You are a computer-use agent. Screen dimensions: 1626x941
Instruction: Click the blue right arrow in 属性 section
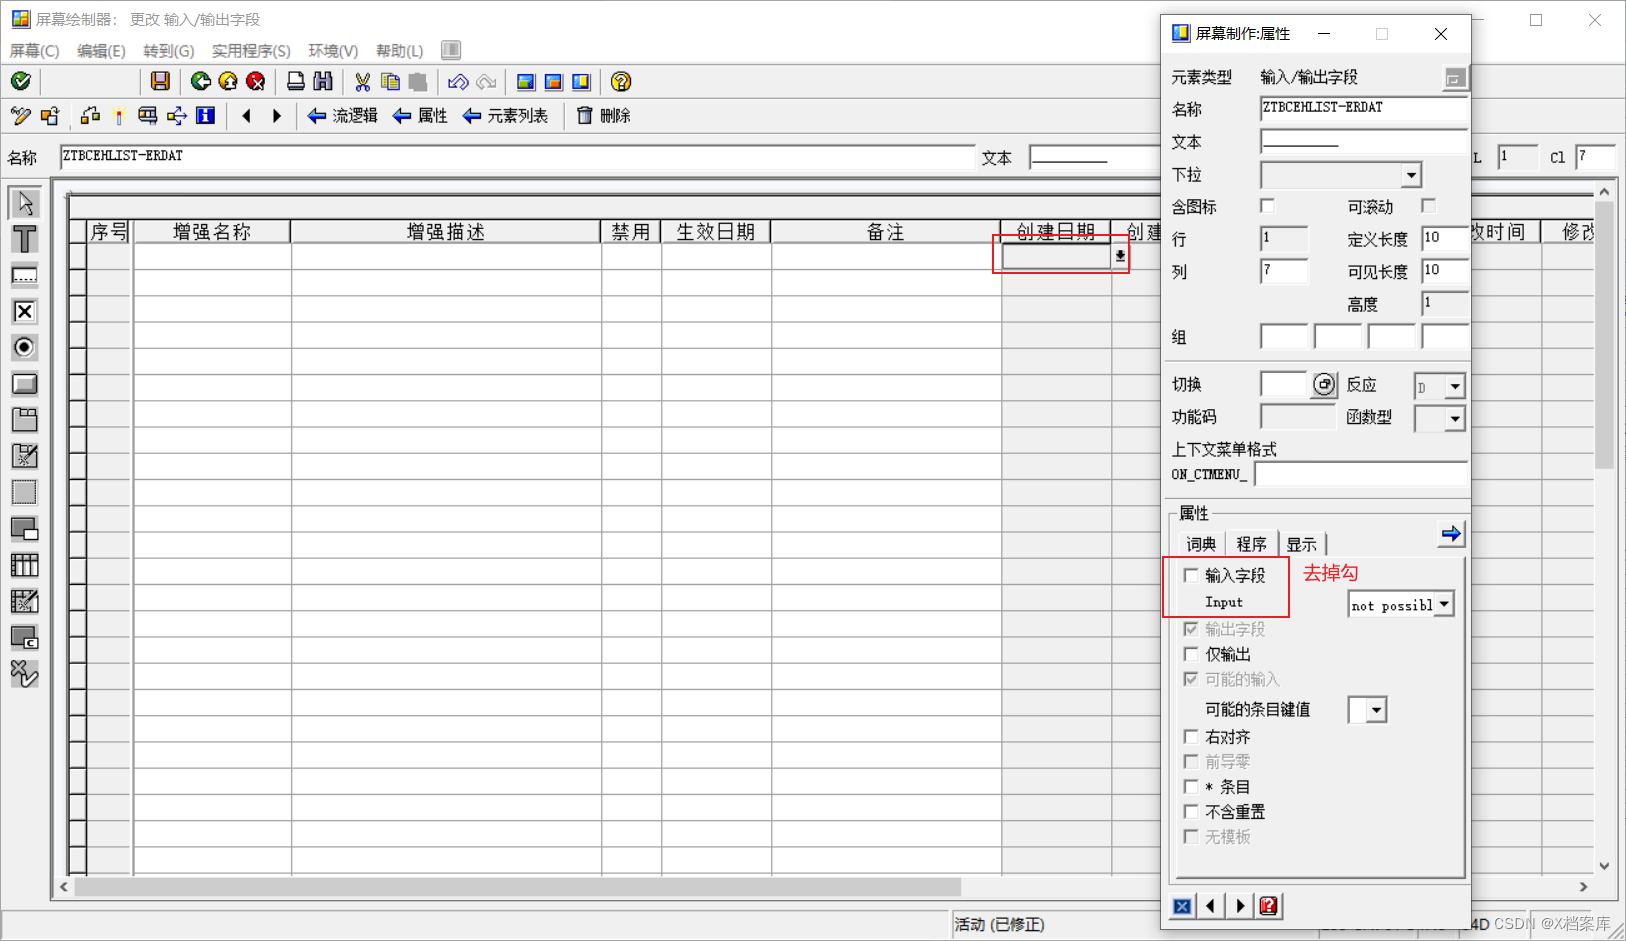pyautogui.click(x=1451, y=534)
